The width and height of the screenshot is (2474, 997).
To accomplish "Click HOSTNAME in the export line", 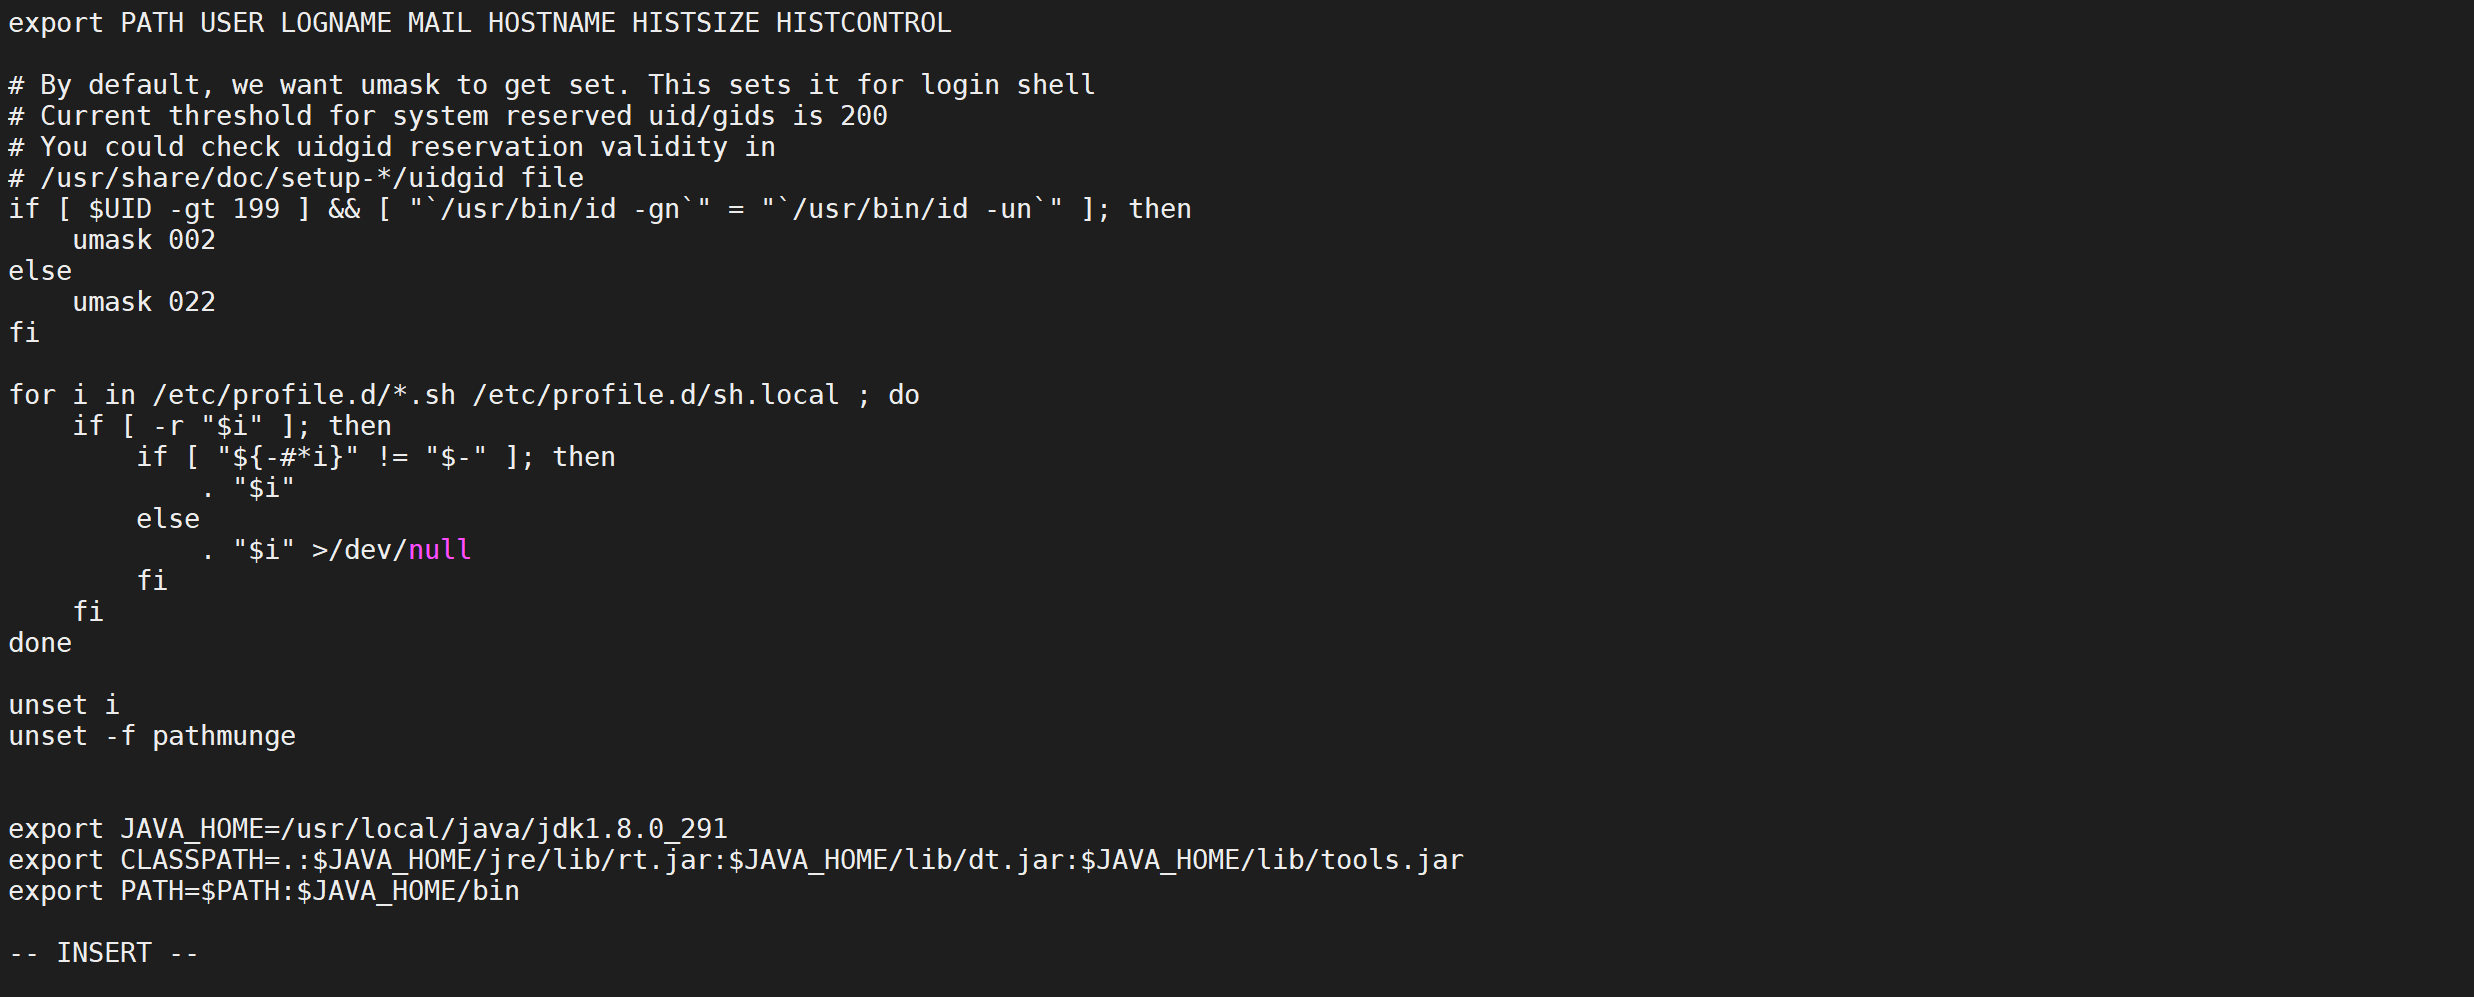I will point(552,23).
